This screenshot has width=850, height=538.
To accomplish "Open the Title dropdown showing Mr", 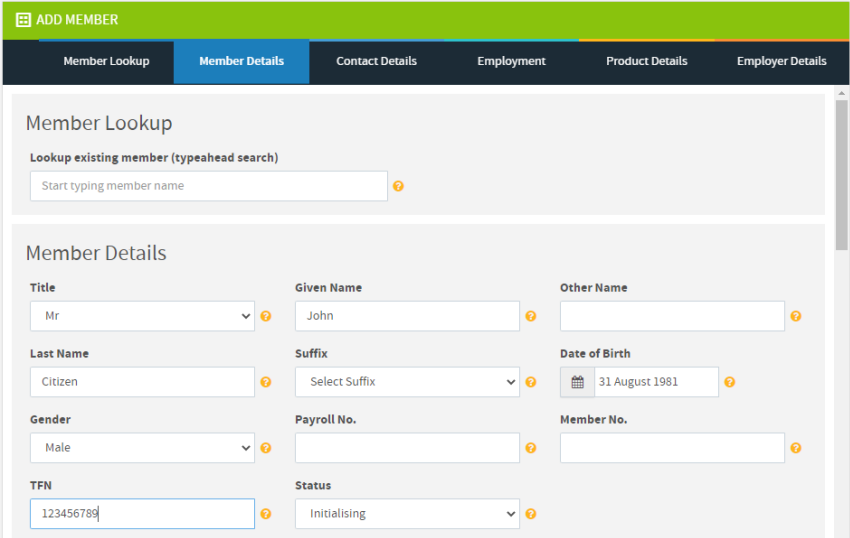I will pos(142,316).
